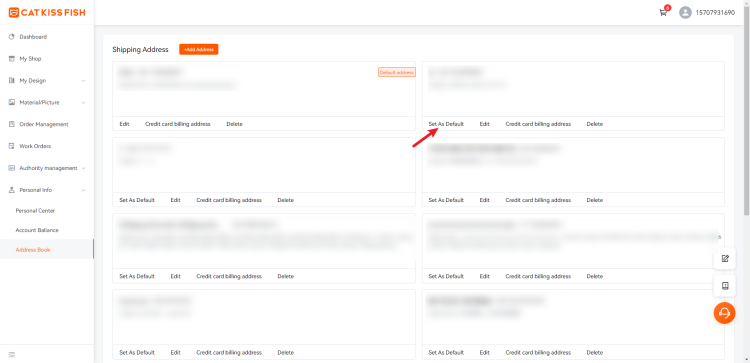Viewport: 750px width, 363px height.
Task: Select the Order Management clipboard icon
Action: point(12,124)
